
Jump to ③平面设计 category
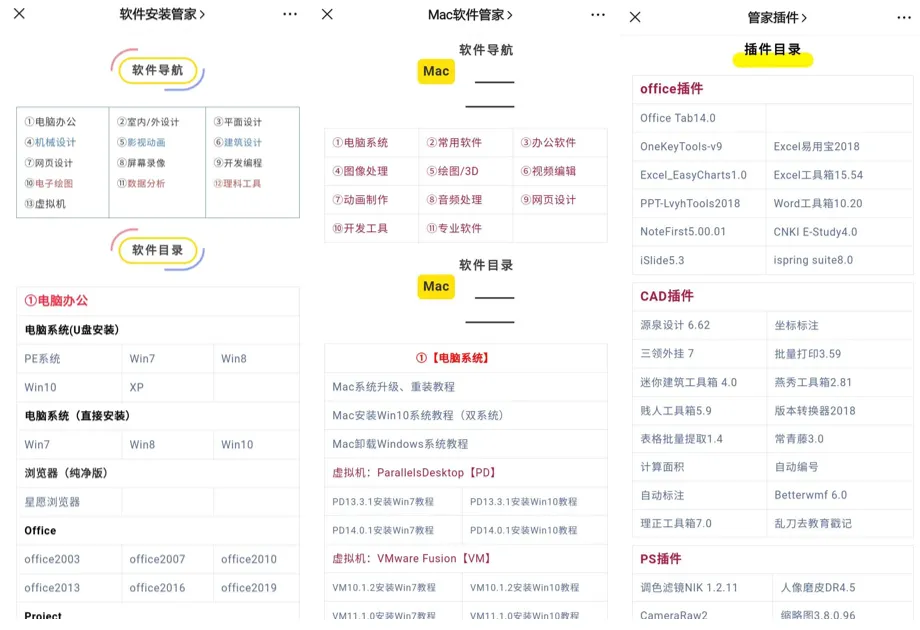[238, 122]
